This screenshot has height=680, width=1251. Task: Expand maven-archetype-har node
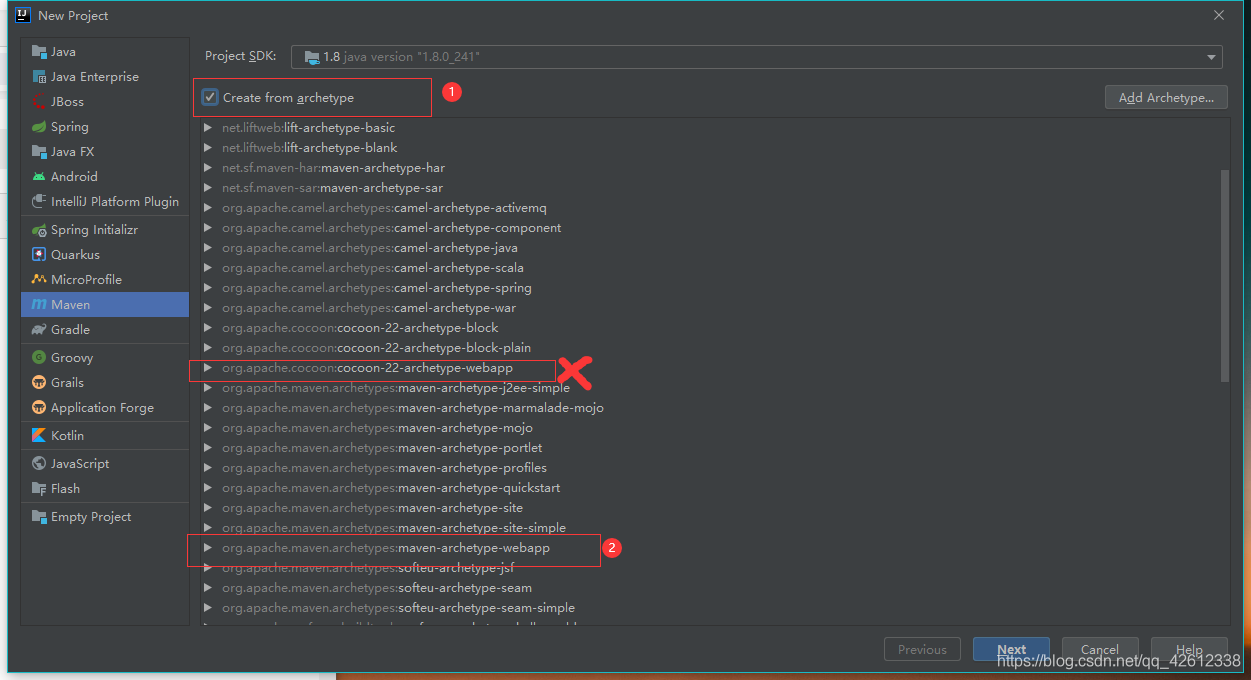click(x=208, y=168)
